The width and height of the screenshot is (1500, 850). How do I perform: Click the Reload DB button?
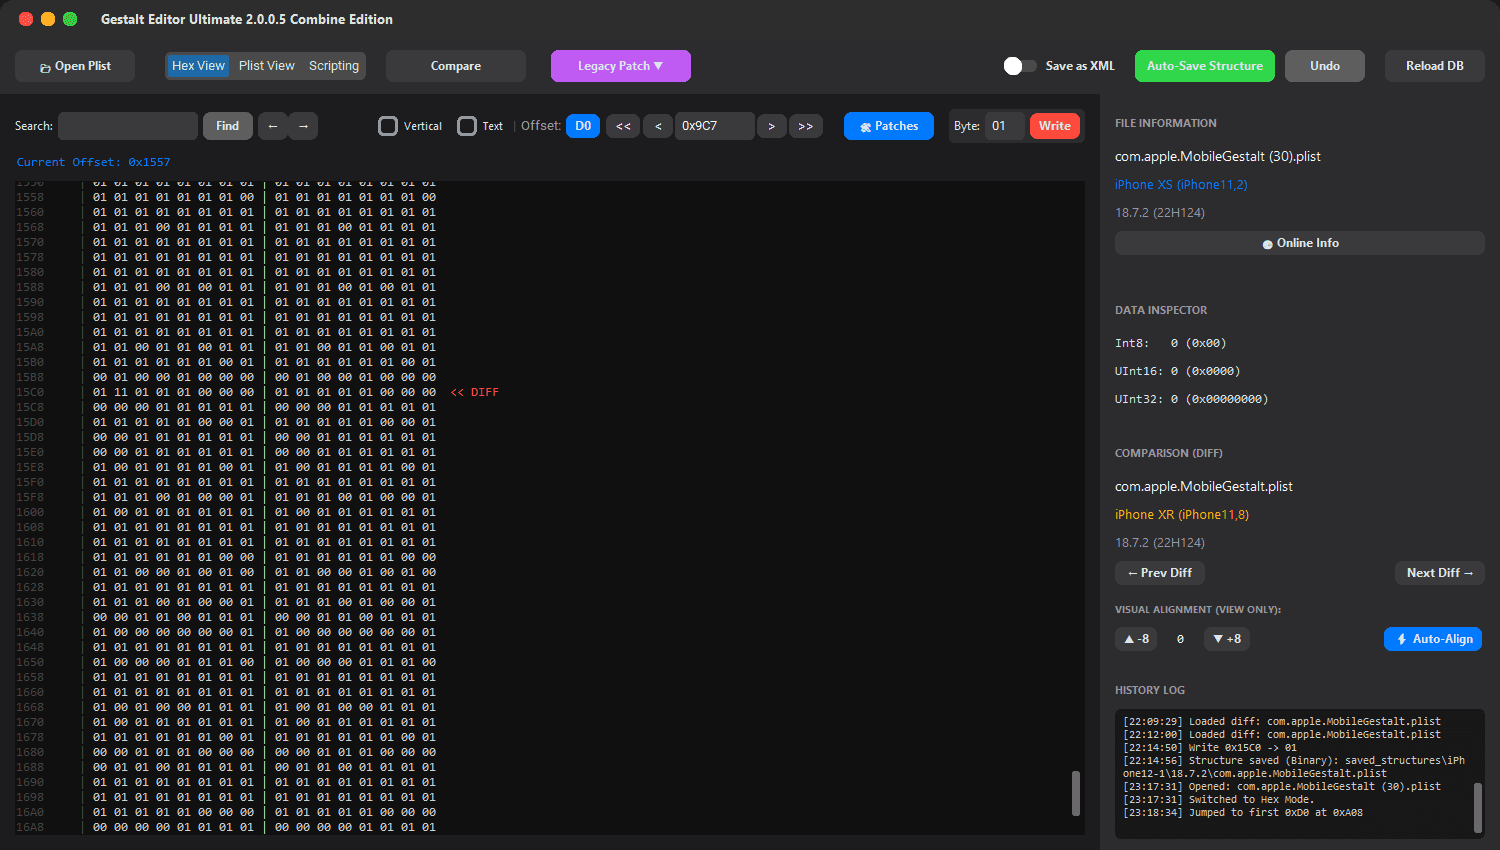[1435, 66]
